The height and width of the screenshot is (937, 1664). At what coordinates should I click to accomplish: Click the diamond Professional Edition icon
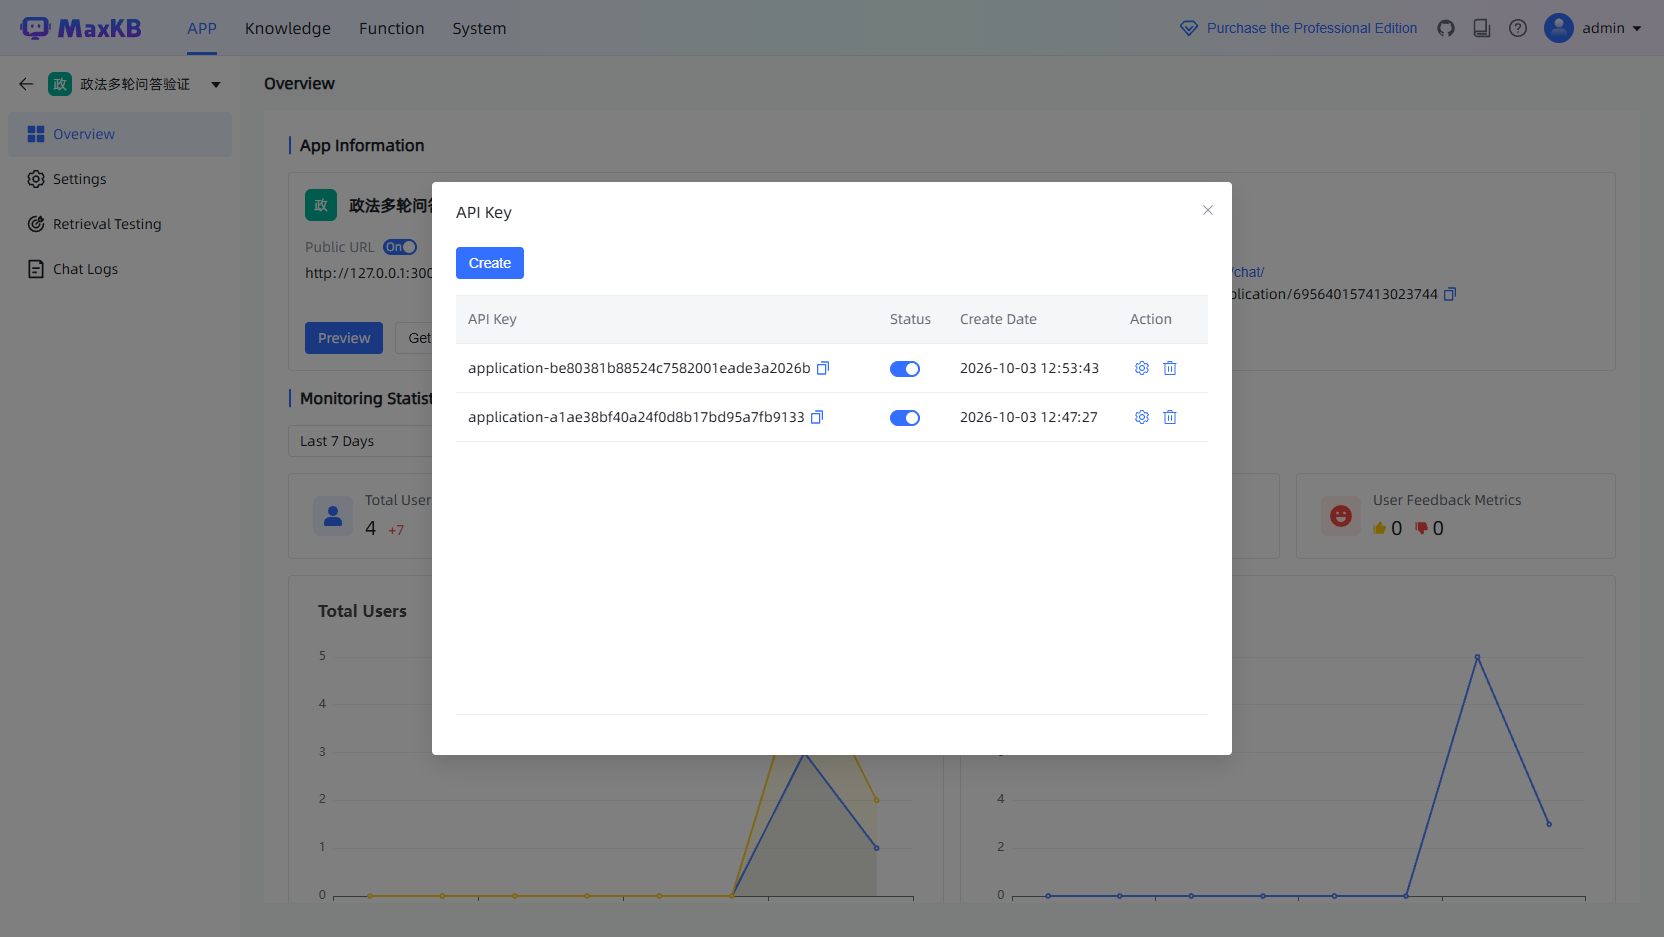1189,28
